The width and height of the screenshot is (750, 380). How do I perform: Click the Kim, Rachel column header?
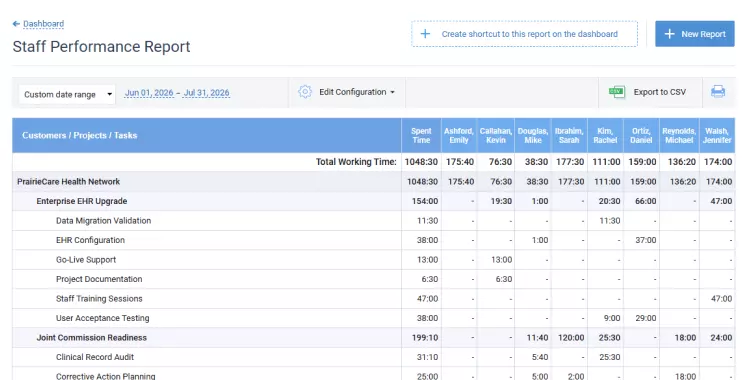coord(605,135)
